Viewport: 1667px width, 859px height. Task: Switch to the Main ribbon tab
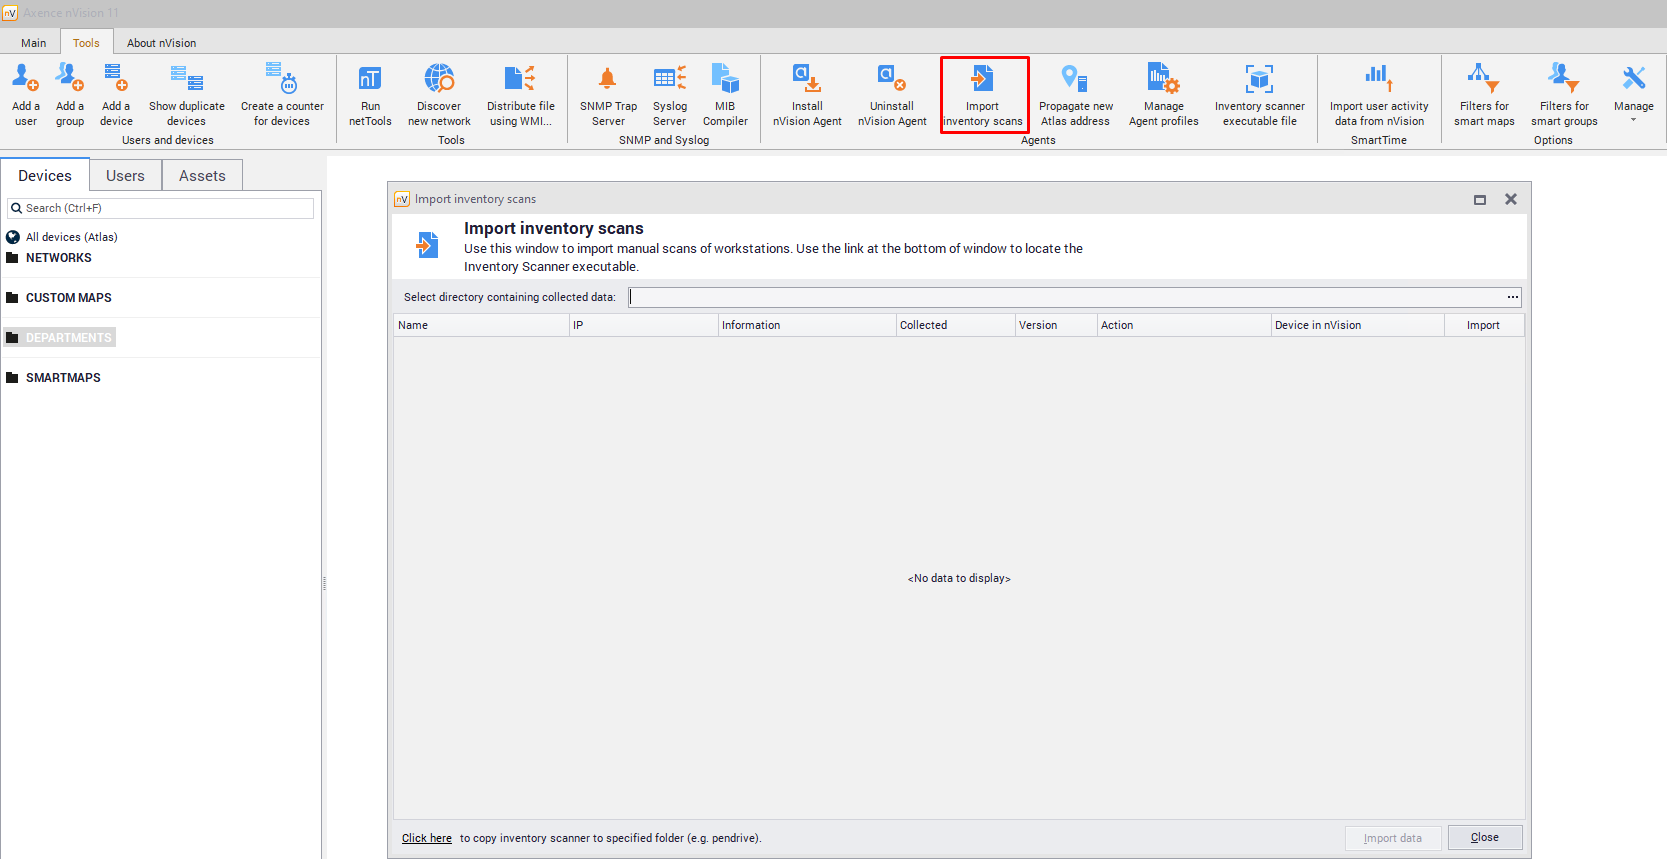pyautogui.click(x=34, y=43)
